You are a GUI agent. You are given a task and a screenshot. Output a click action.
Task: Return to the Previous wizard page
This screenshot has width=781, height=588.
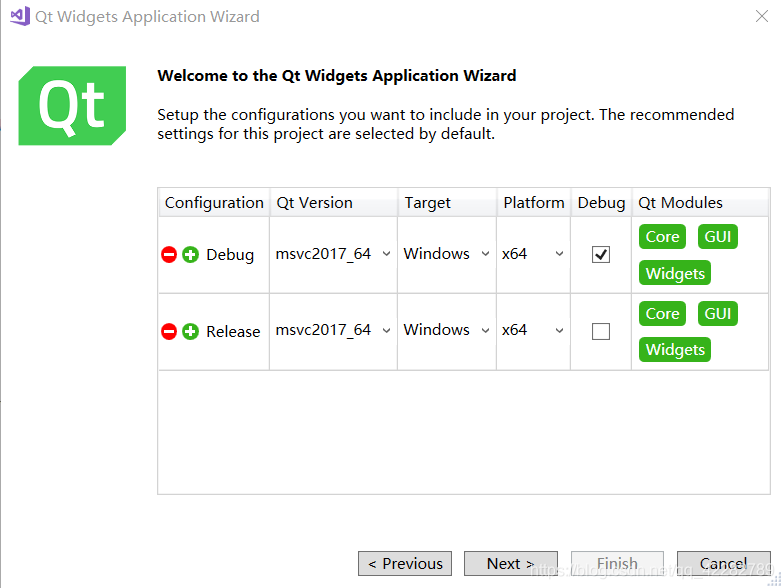click(x=405, y=564)
